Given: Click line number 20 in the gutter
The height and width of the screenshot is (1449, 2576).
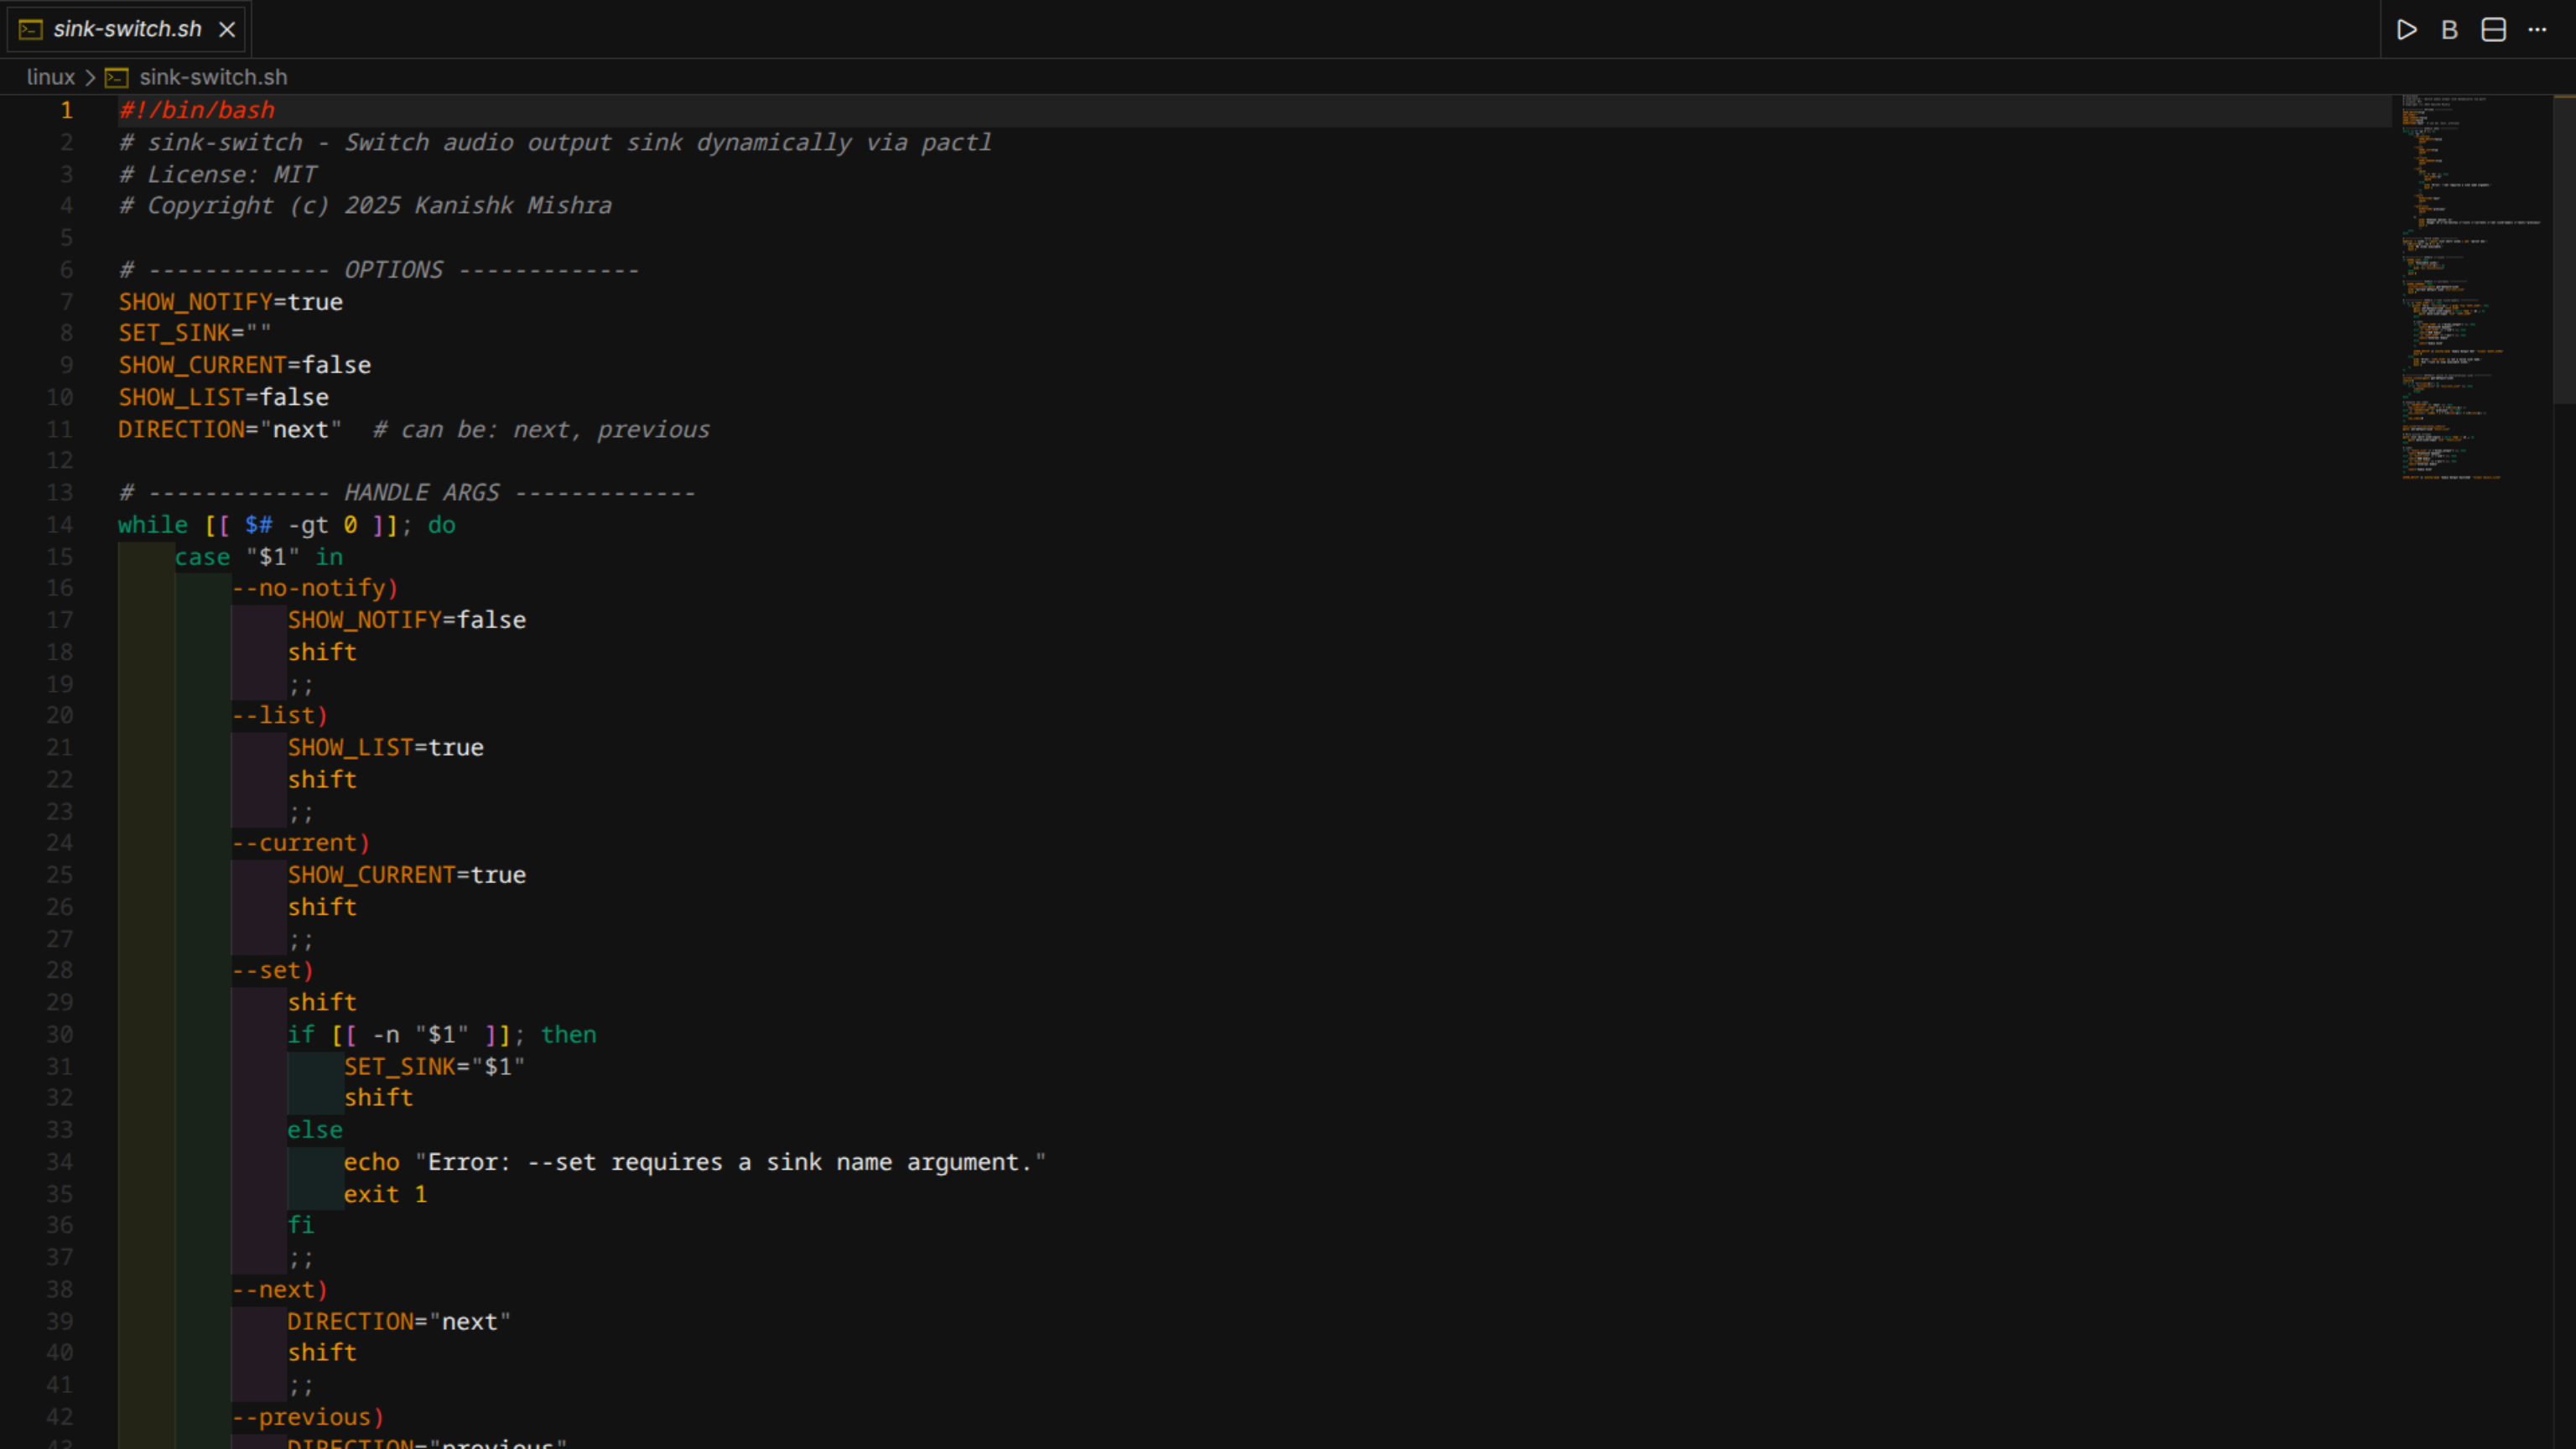Looking at the screenshot, I should pos(60,715).
